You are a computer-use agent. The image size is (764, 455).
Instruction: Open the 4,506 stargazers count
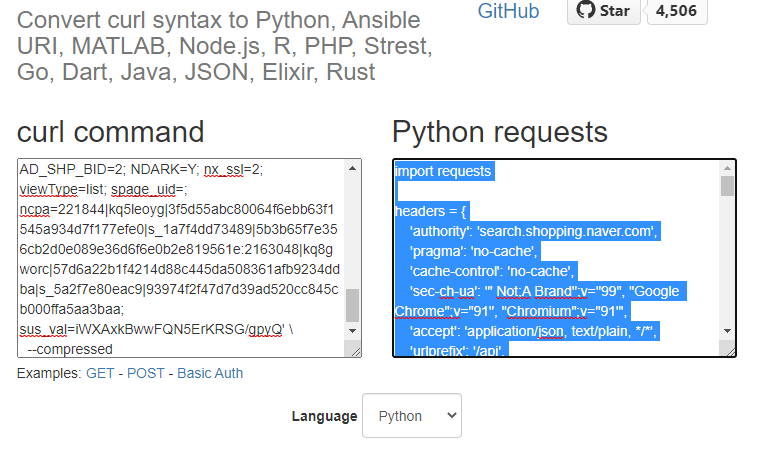[x=677, y=11]
